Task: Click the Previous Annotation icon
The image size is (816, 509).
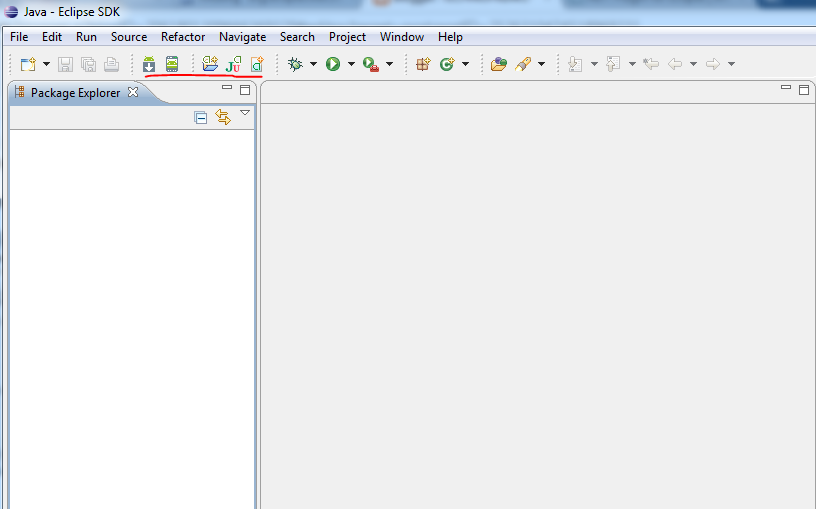Action: pyautogui.click(x=613, y=64)
